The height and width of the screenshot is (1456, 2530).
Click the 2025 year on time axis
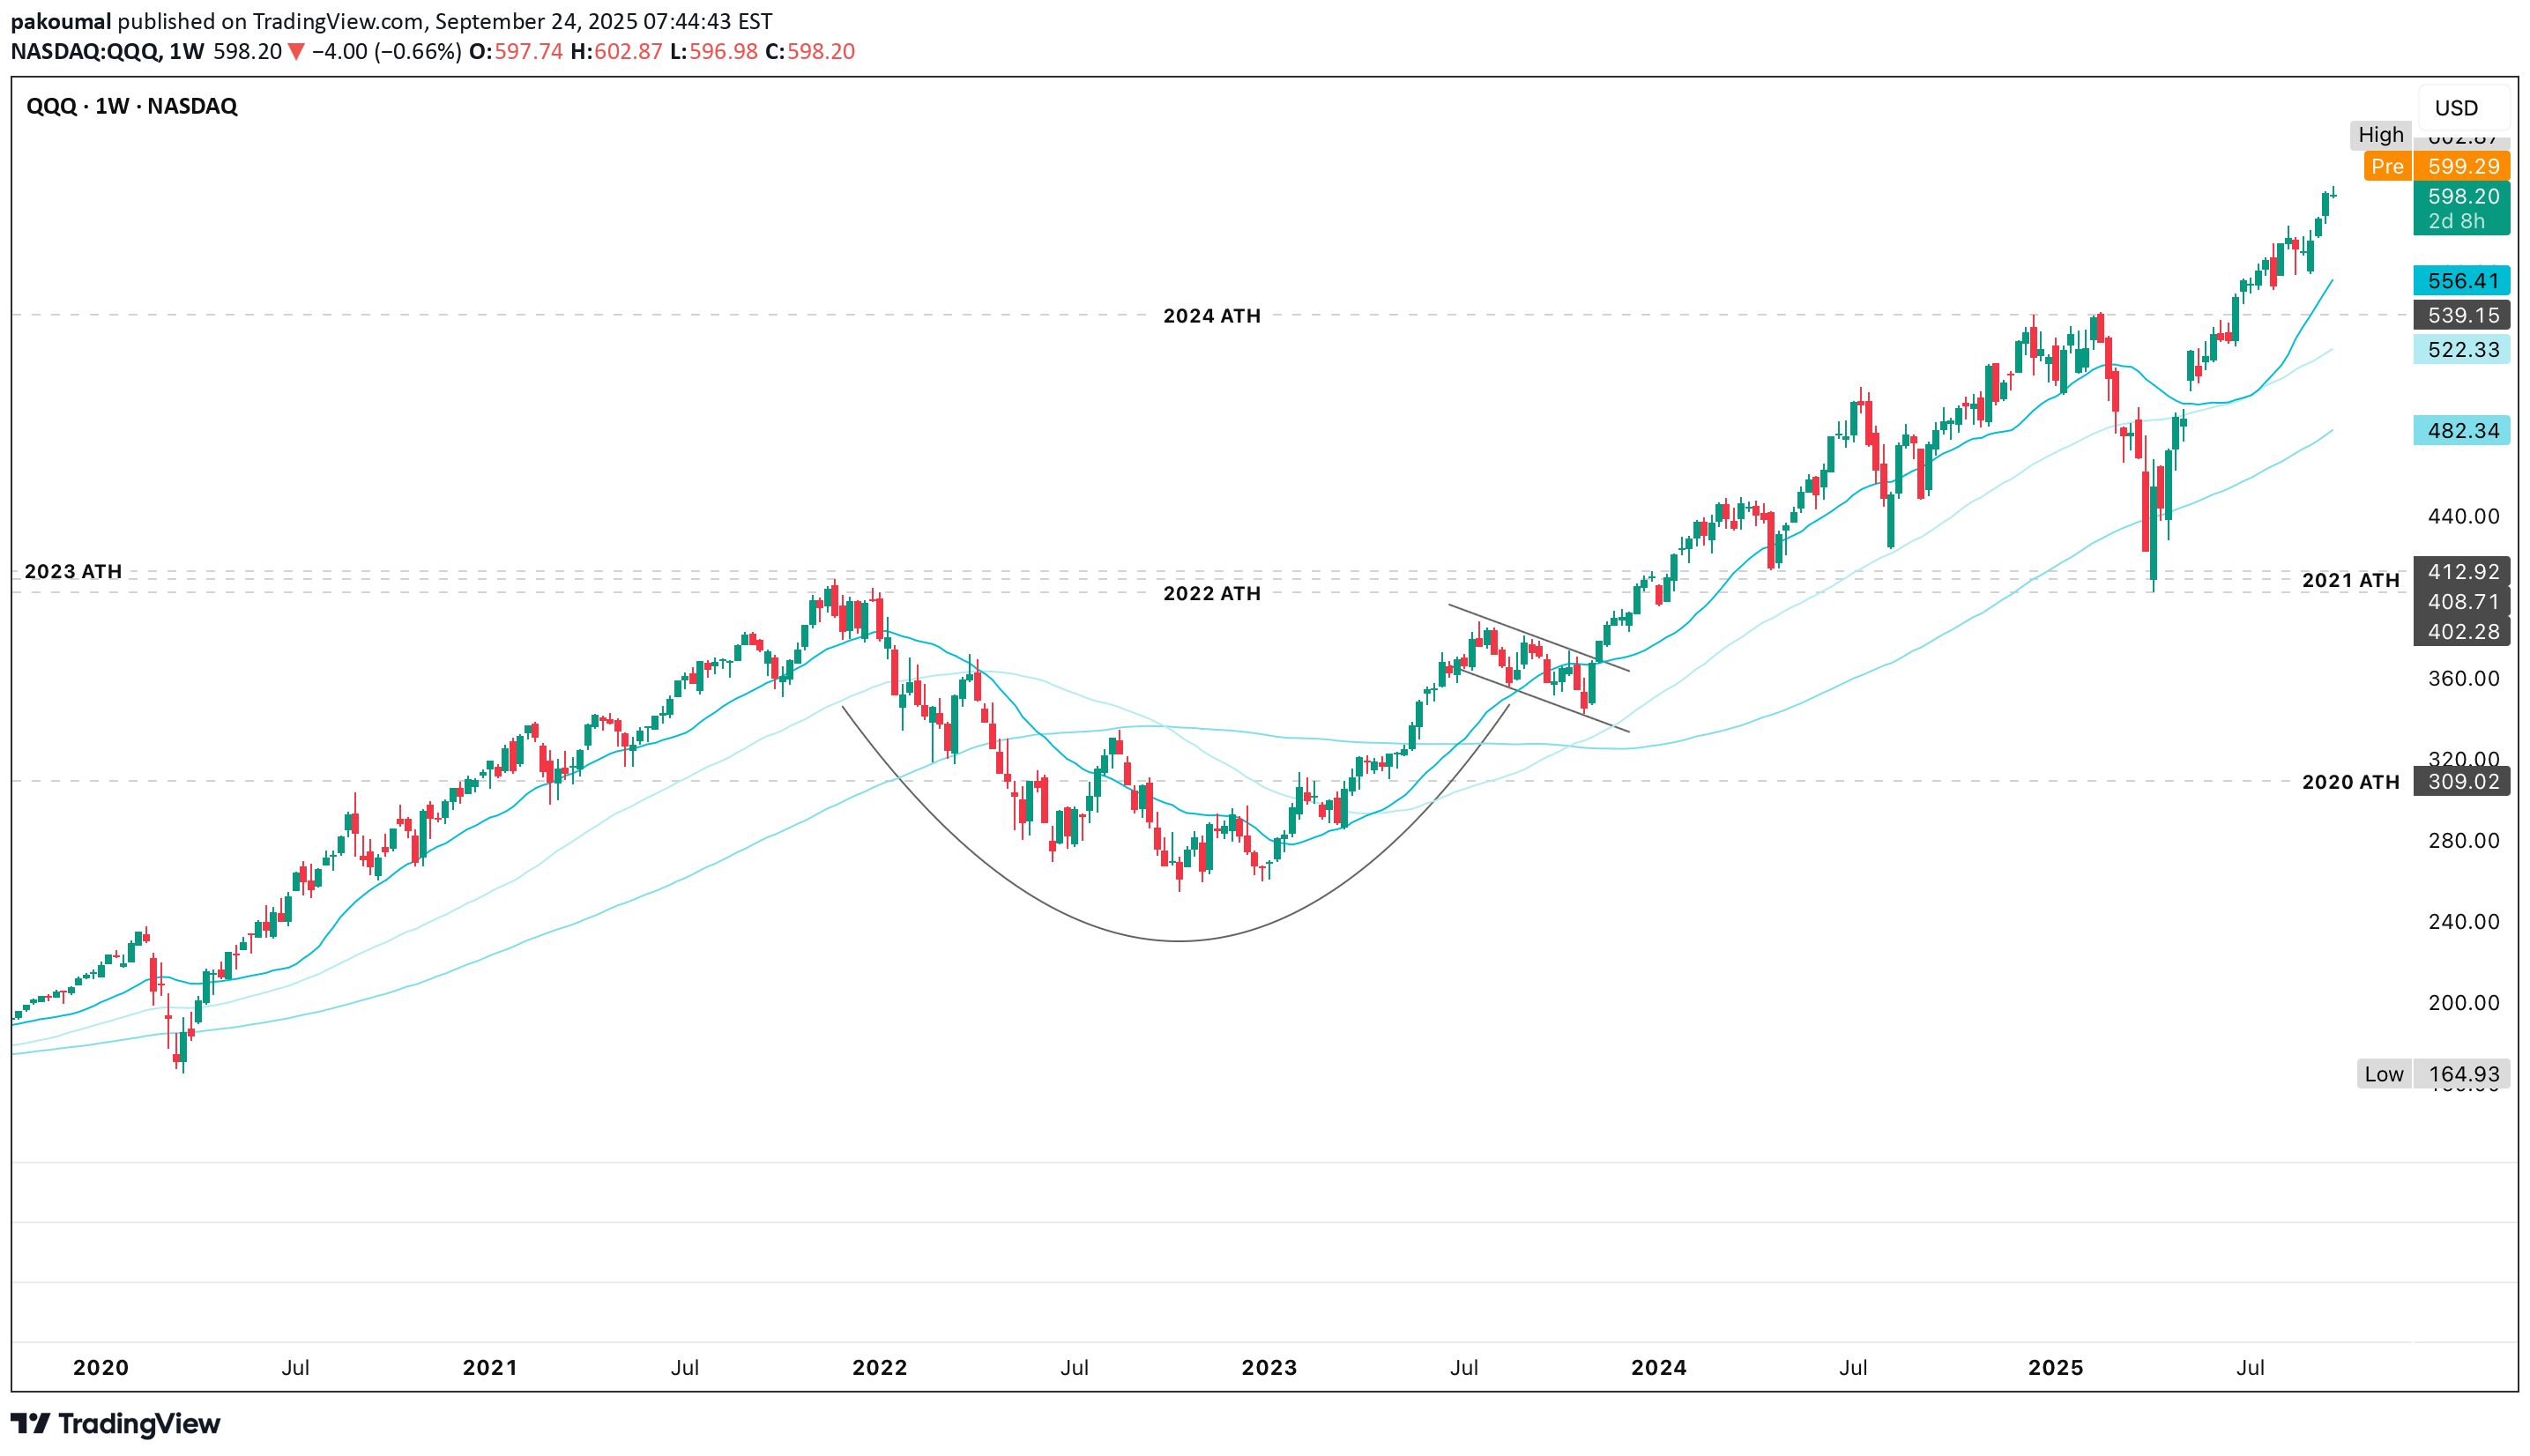2056,1368
